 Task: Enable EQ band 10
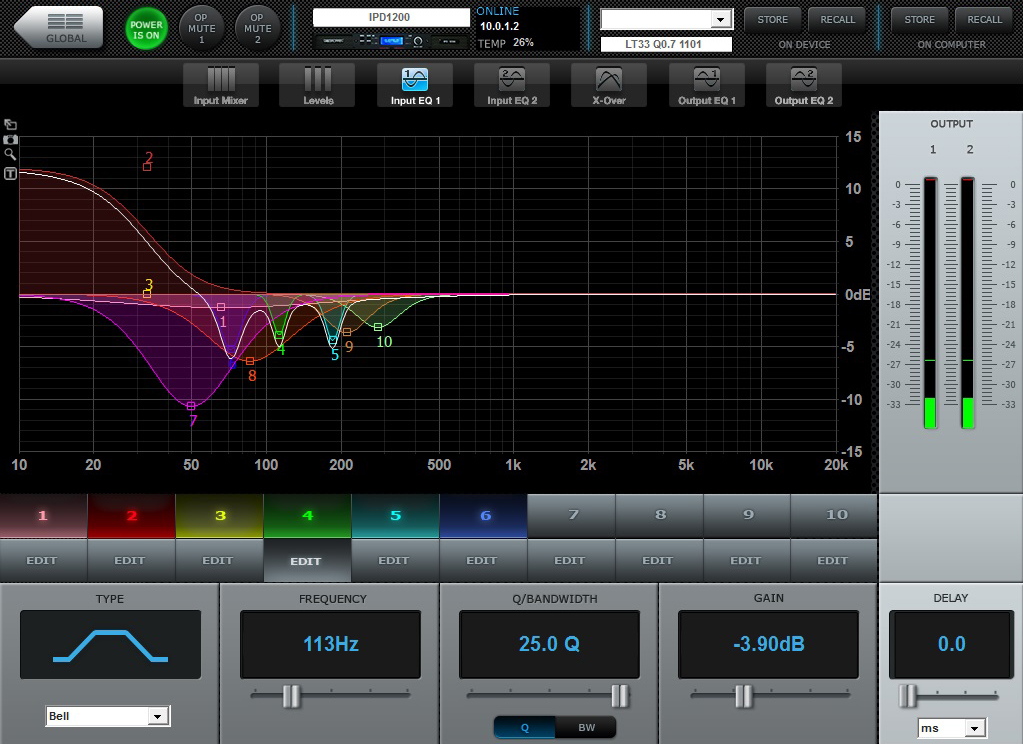point(834,516)
